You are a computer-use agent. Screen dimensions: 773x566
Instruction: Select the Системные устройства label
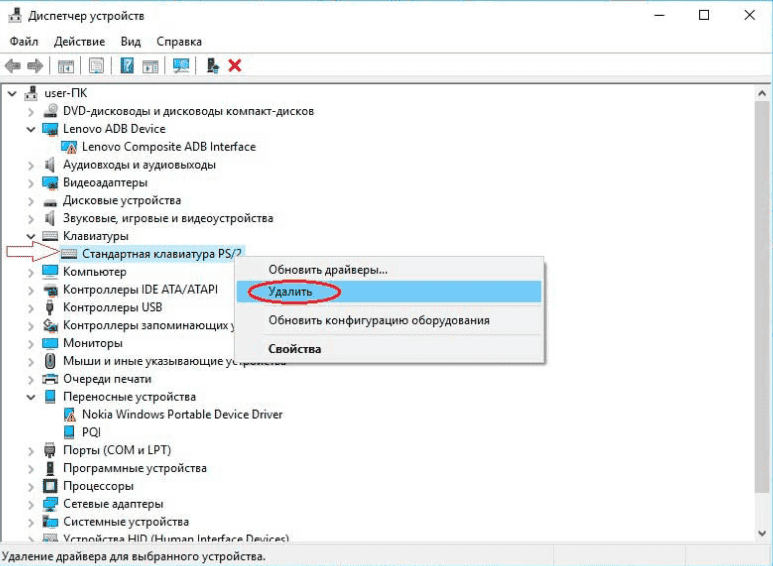pos(126,522)
